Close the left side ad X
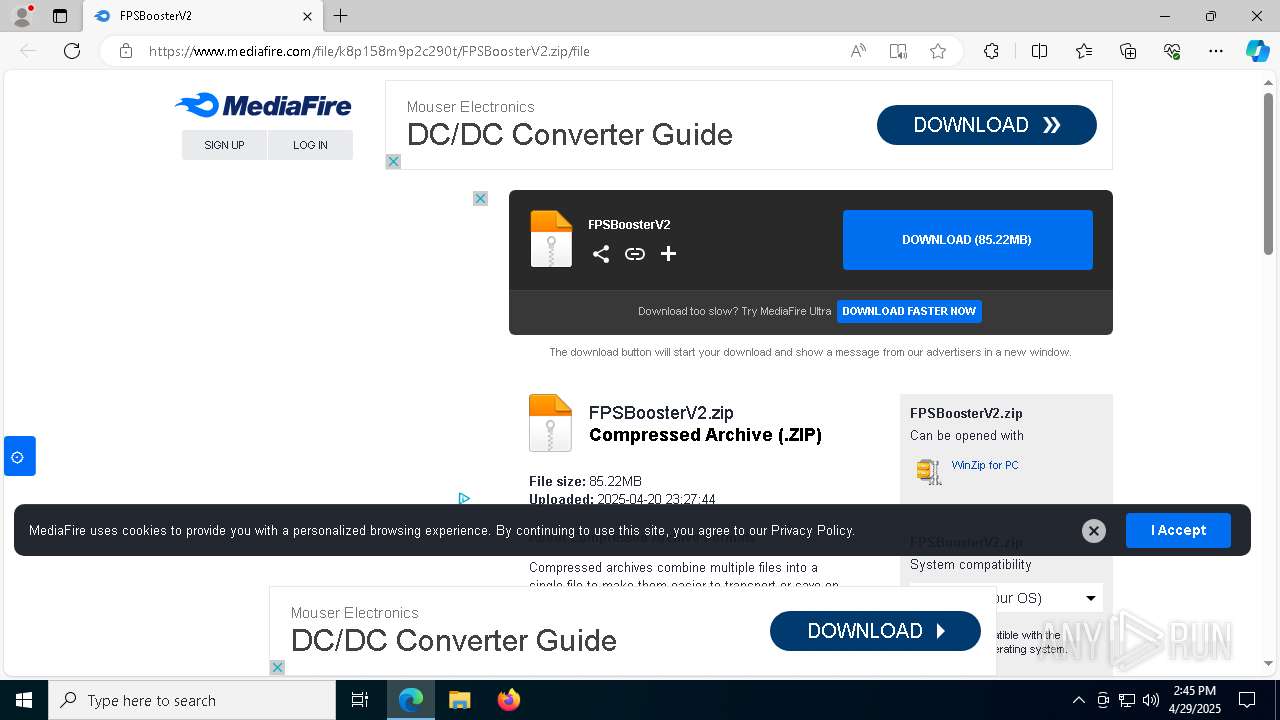Image resolution: width=1280 pixels, height=720 pixels. coord(480,198)
